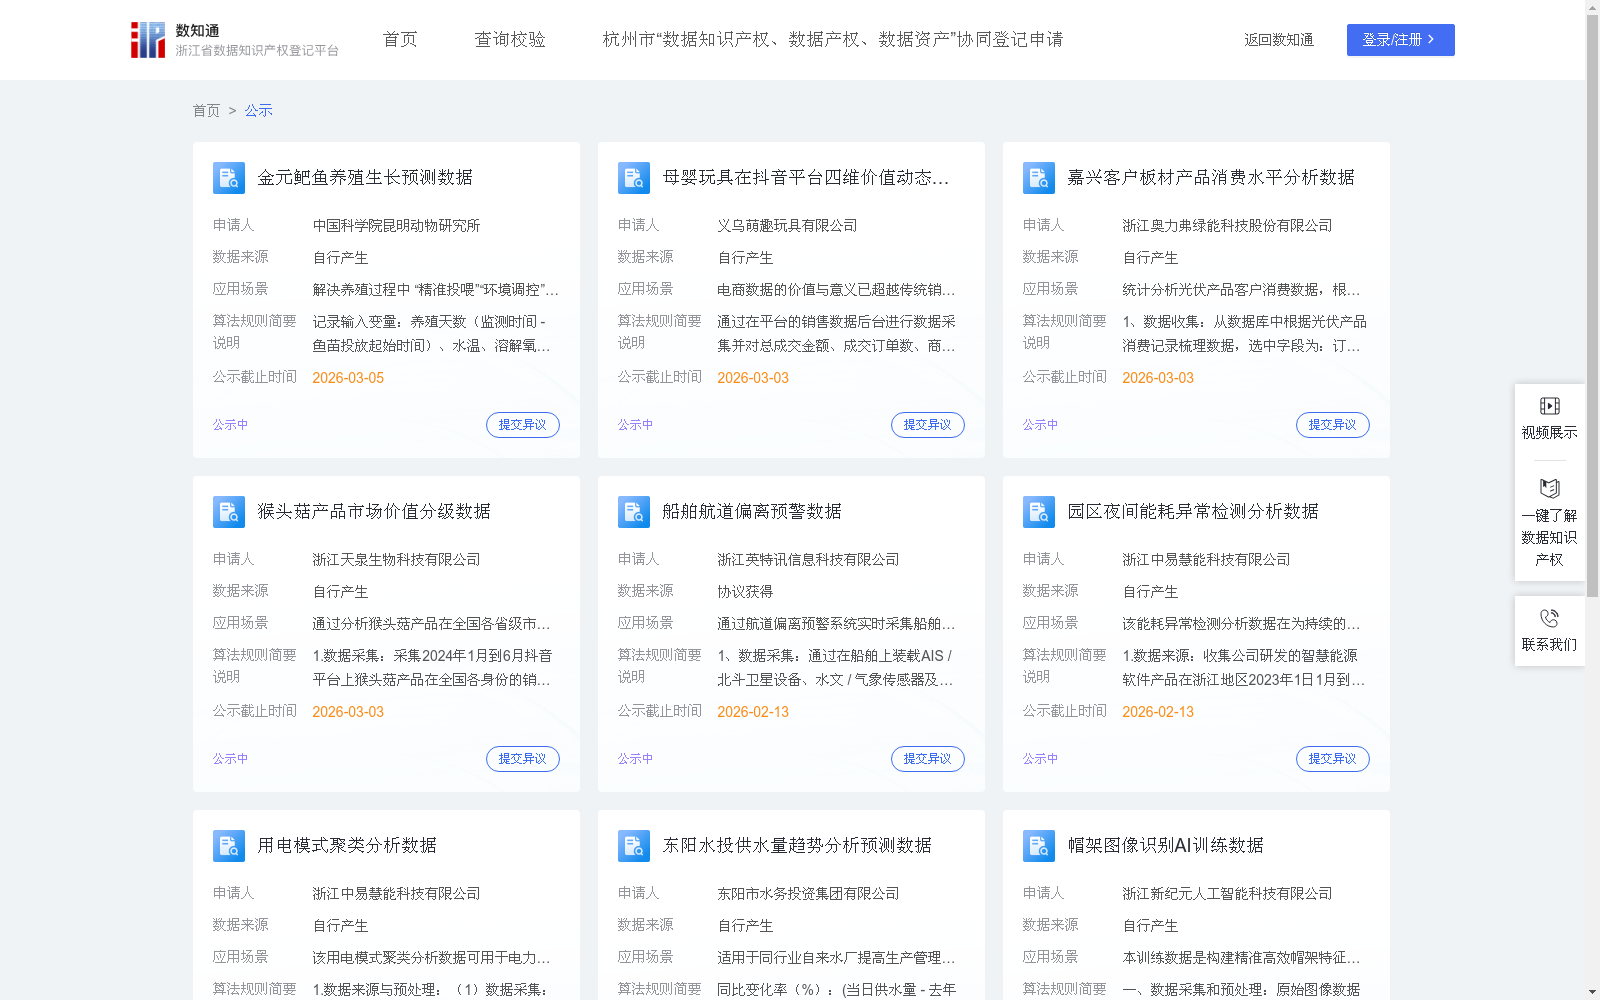Click document icon of 船舶航道偏离预警数据 card
Screen dimensions: 1600x1000
(634, 512)
